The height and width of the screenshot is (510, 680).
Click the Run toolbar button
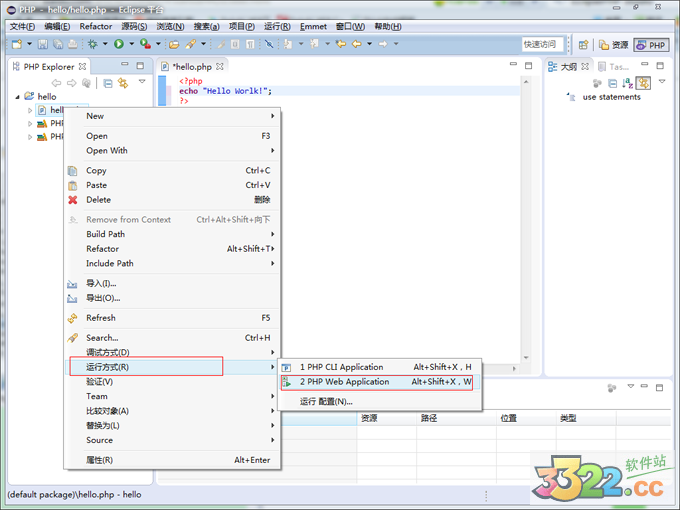[118, 44]
